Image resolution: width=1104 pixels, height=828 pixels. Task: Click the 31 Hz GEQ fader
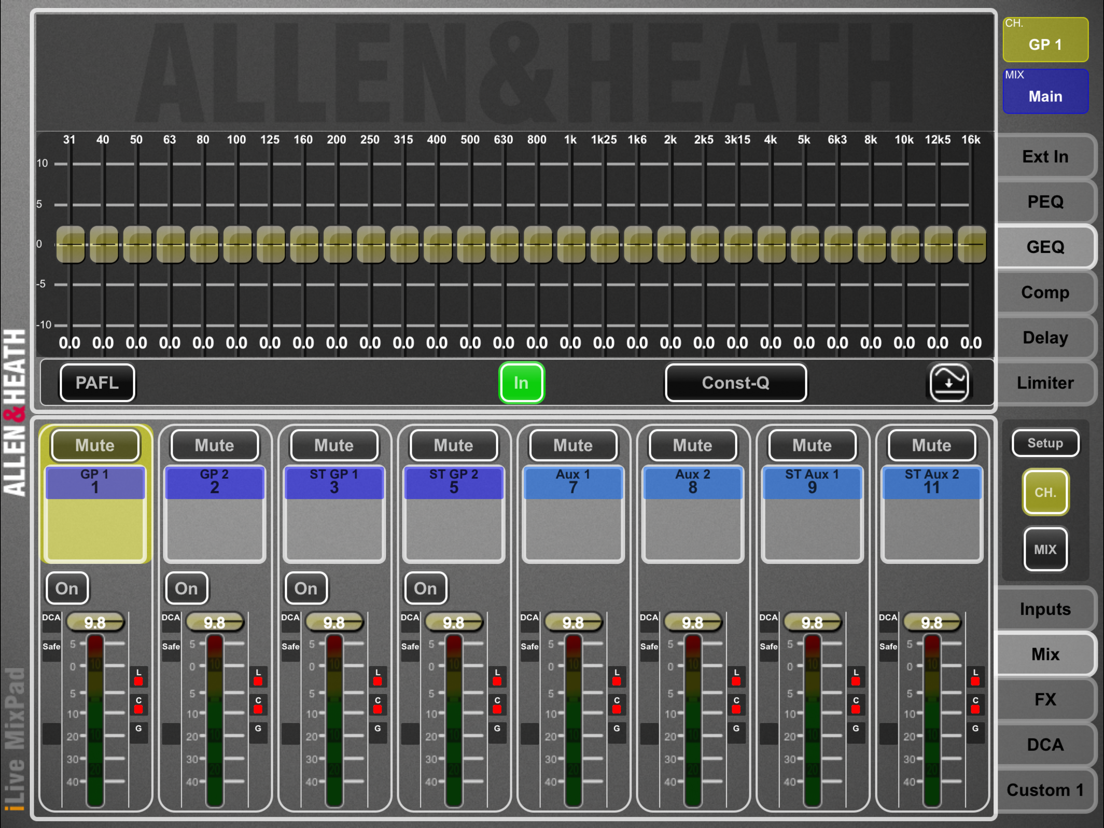pyautogui.click(x=70, y=244)
